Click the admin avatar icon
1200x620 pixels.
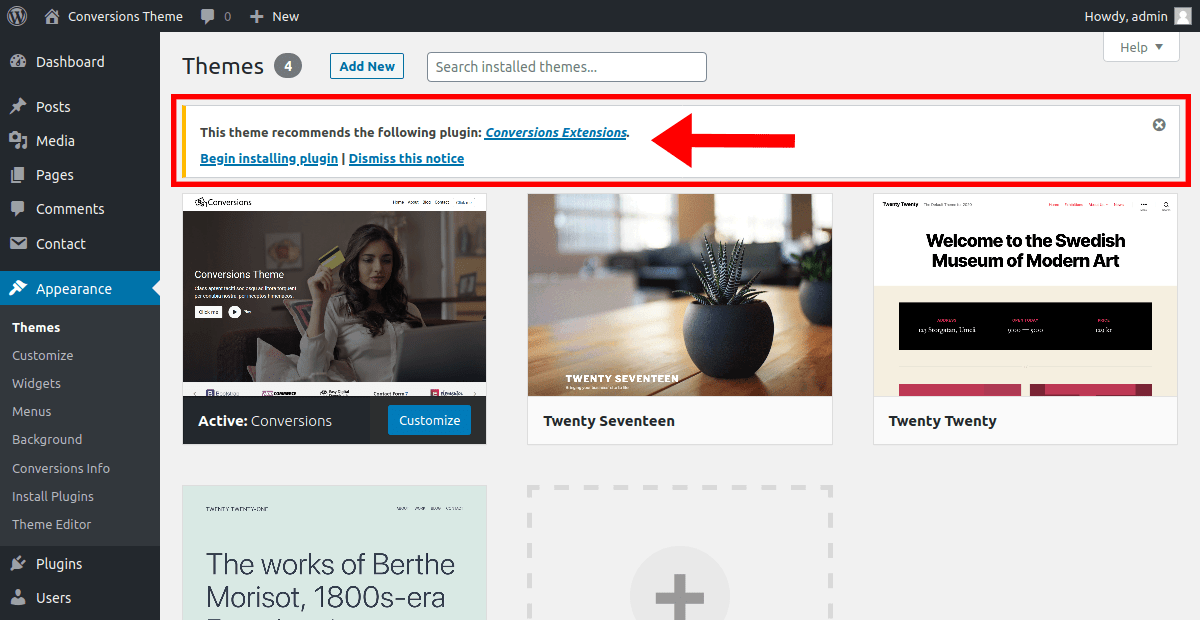[x=1183, y=16]
